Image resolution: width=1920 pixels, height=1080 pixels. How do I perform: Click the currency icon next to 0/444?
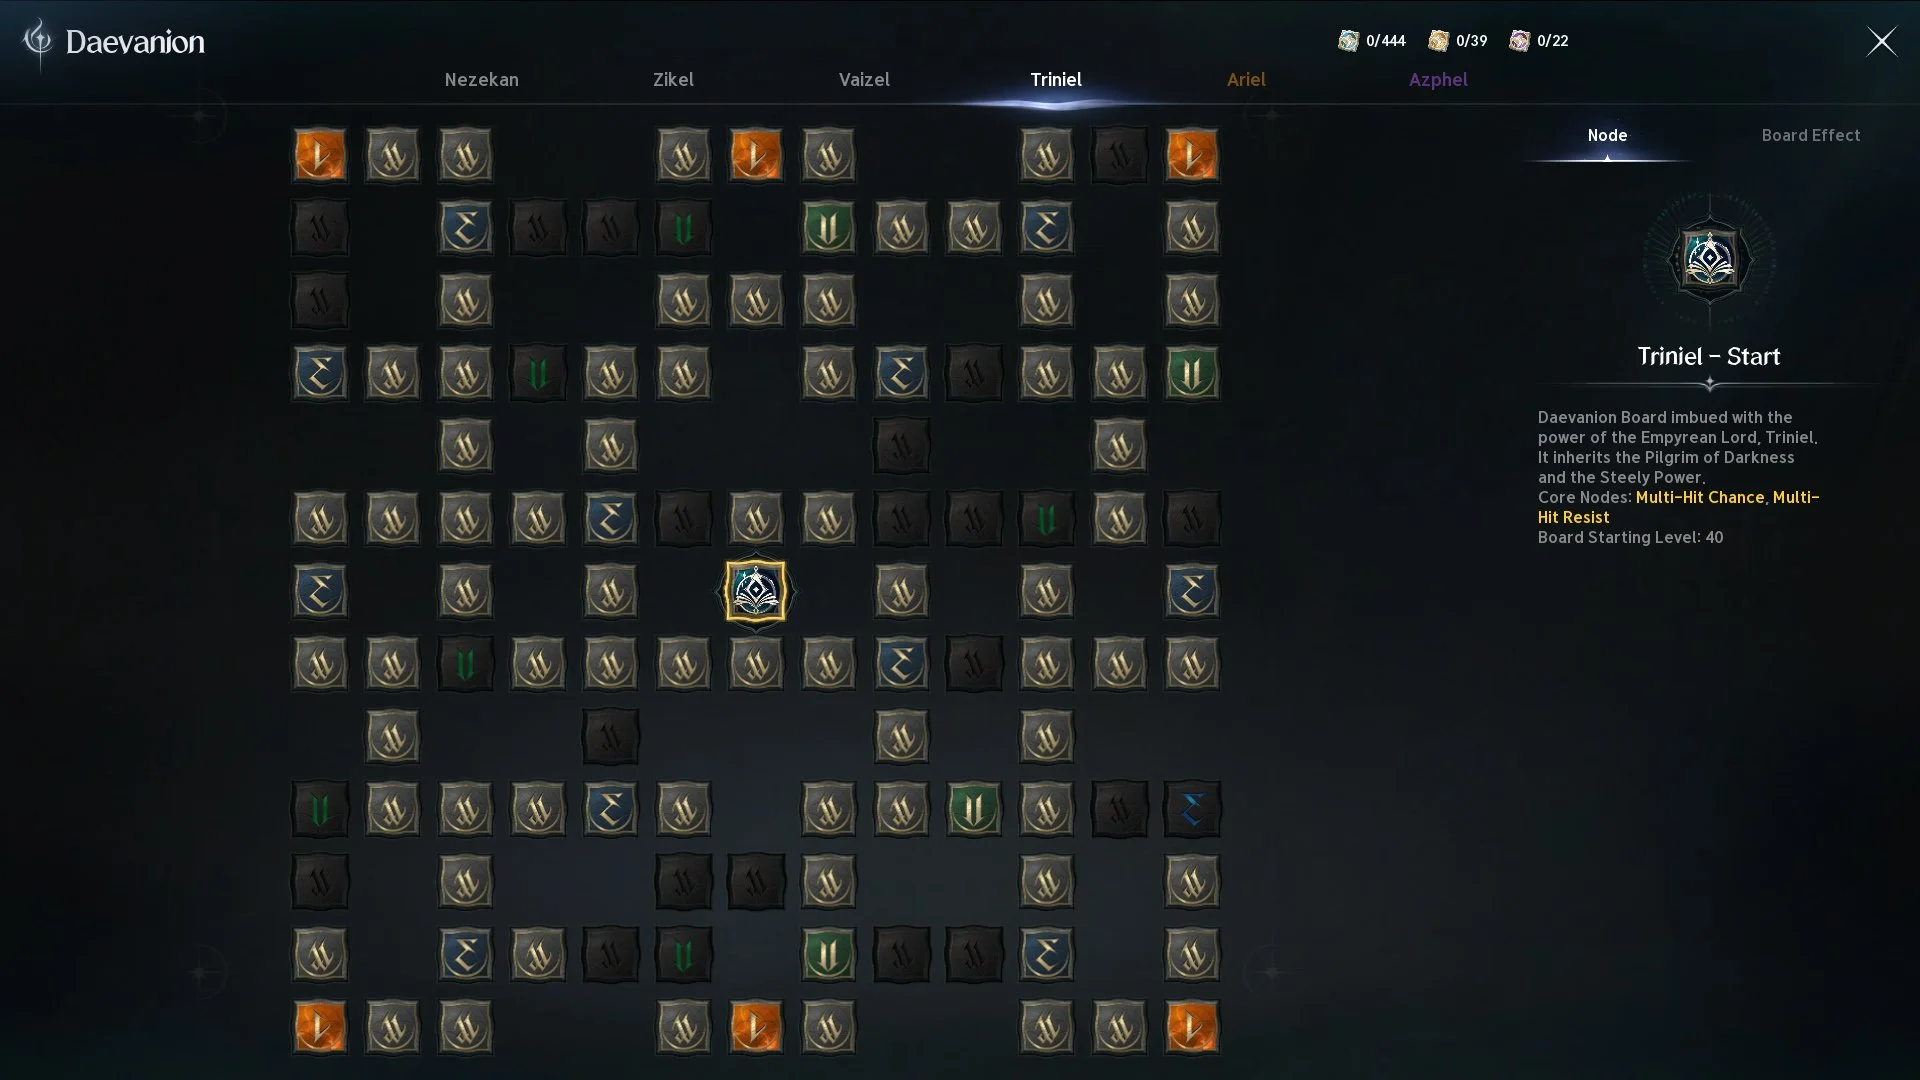[1348, 41]
